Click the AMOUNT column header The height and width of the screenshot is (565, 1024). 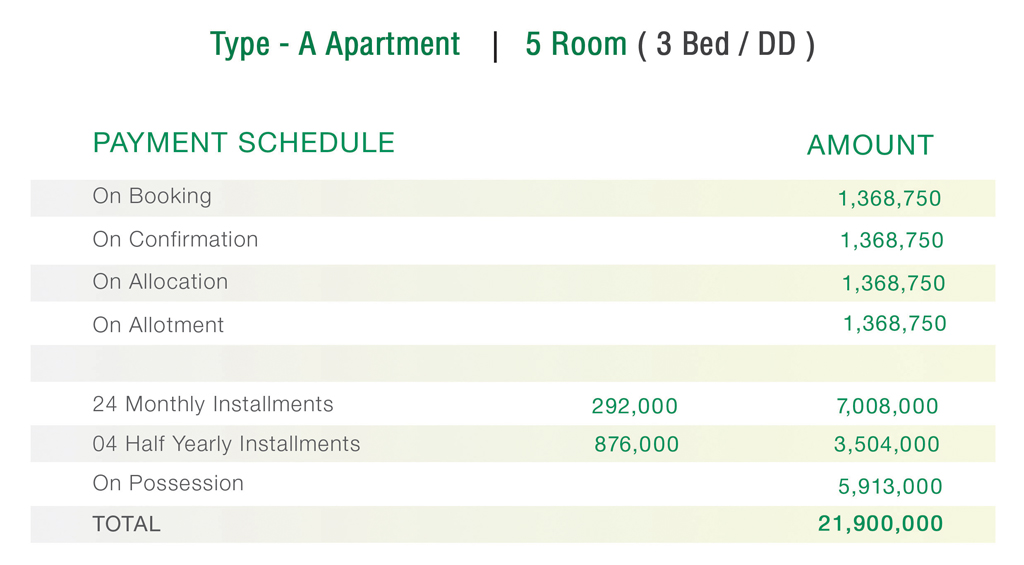pos(870,145)
